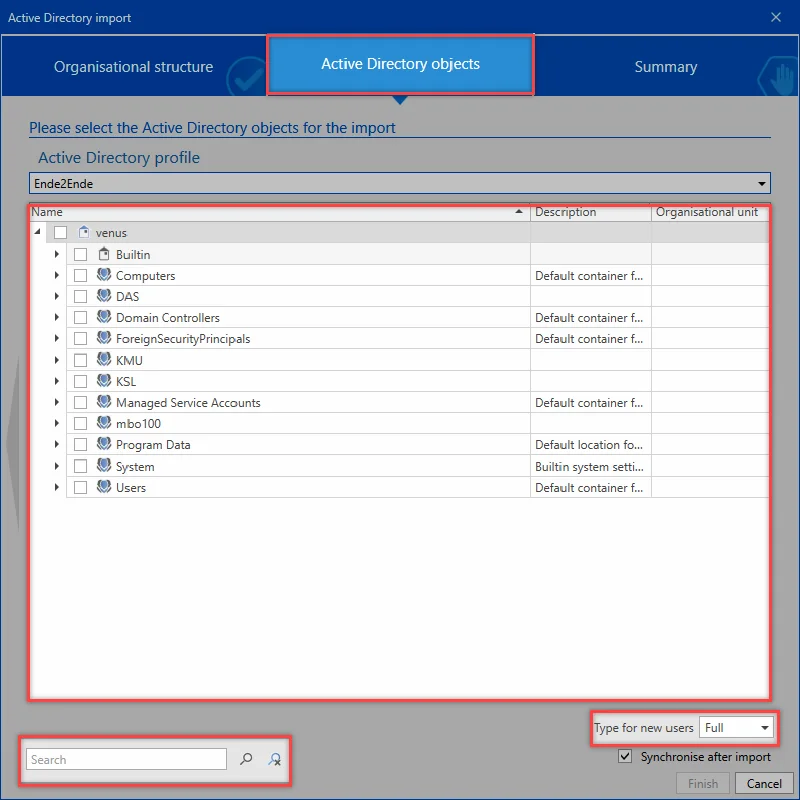
Task: Click the Finish button
Action: pyautogui.click(x=703, y=783)
